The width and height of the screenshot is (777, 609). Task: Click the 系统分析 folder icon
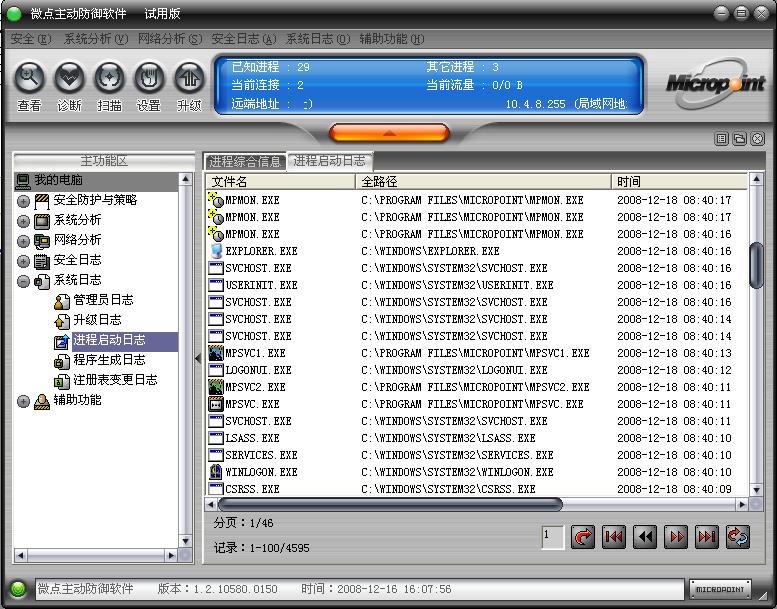point(42,221)
